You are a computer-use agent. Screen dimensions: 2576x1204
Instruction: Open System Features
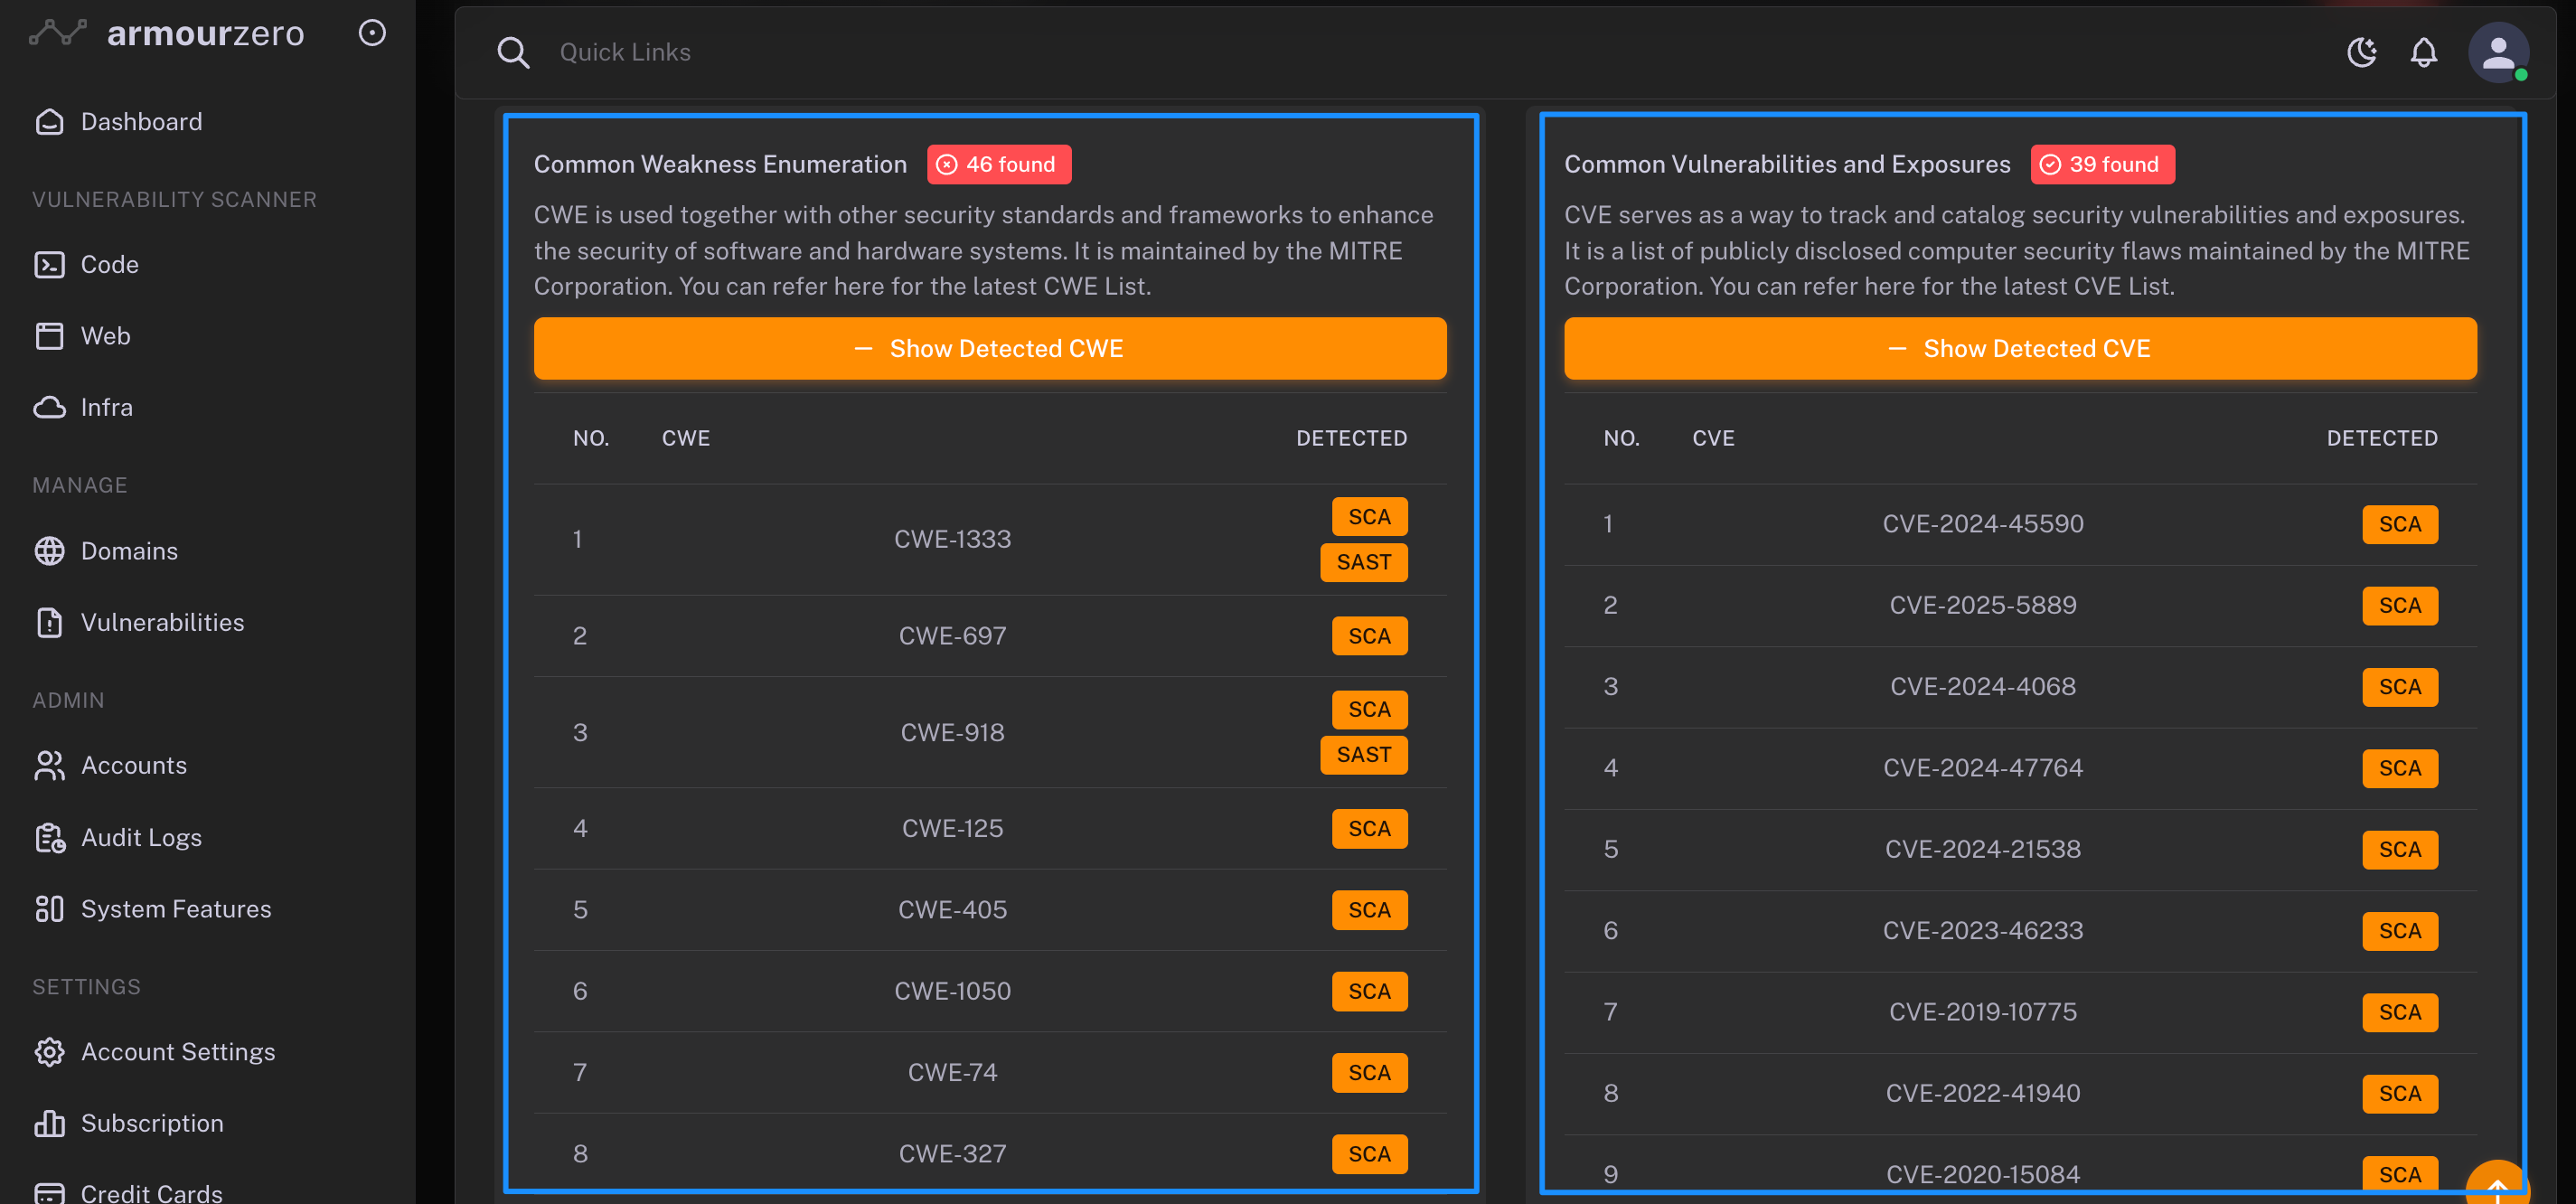(175, 909)
